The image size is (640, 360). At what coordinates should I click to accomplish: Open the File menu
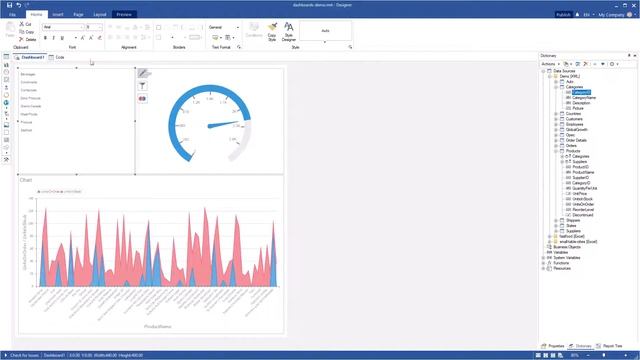pos(12,14)
